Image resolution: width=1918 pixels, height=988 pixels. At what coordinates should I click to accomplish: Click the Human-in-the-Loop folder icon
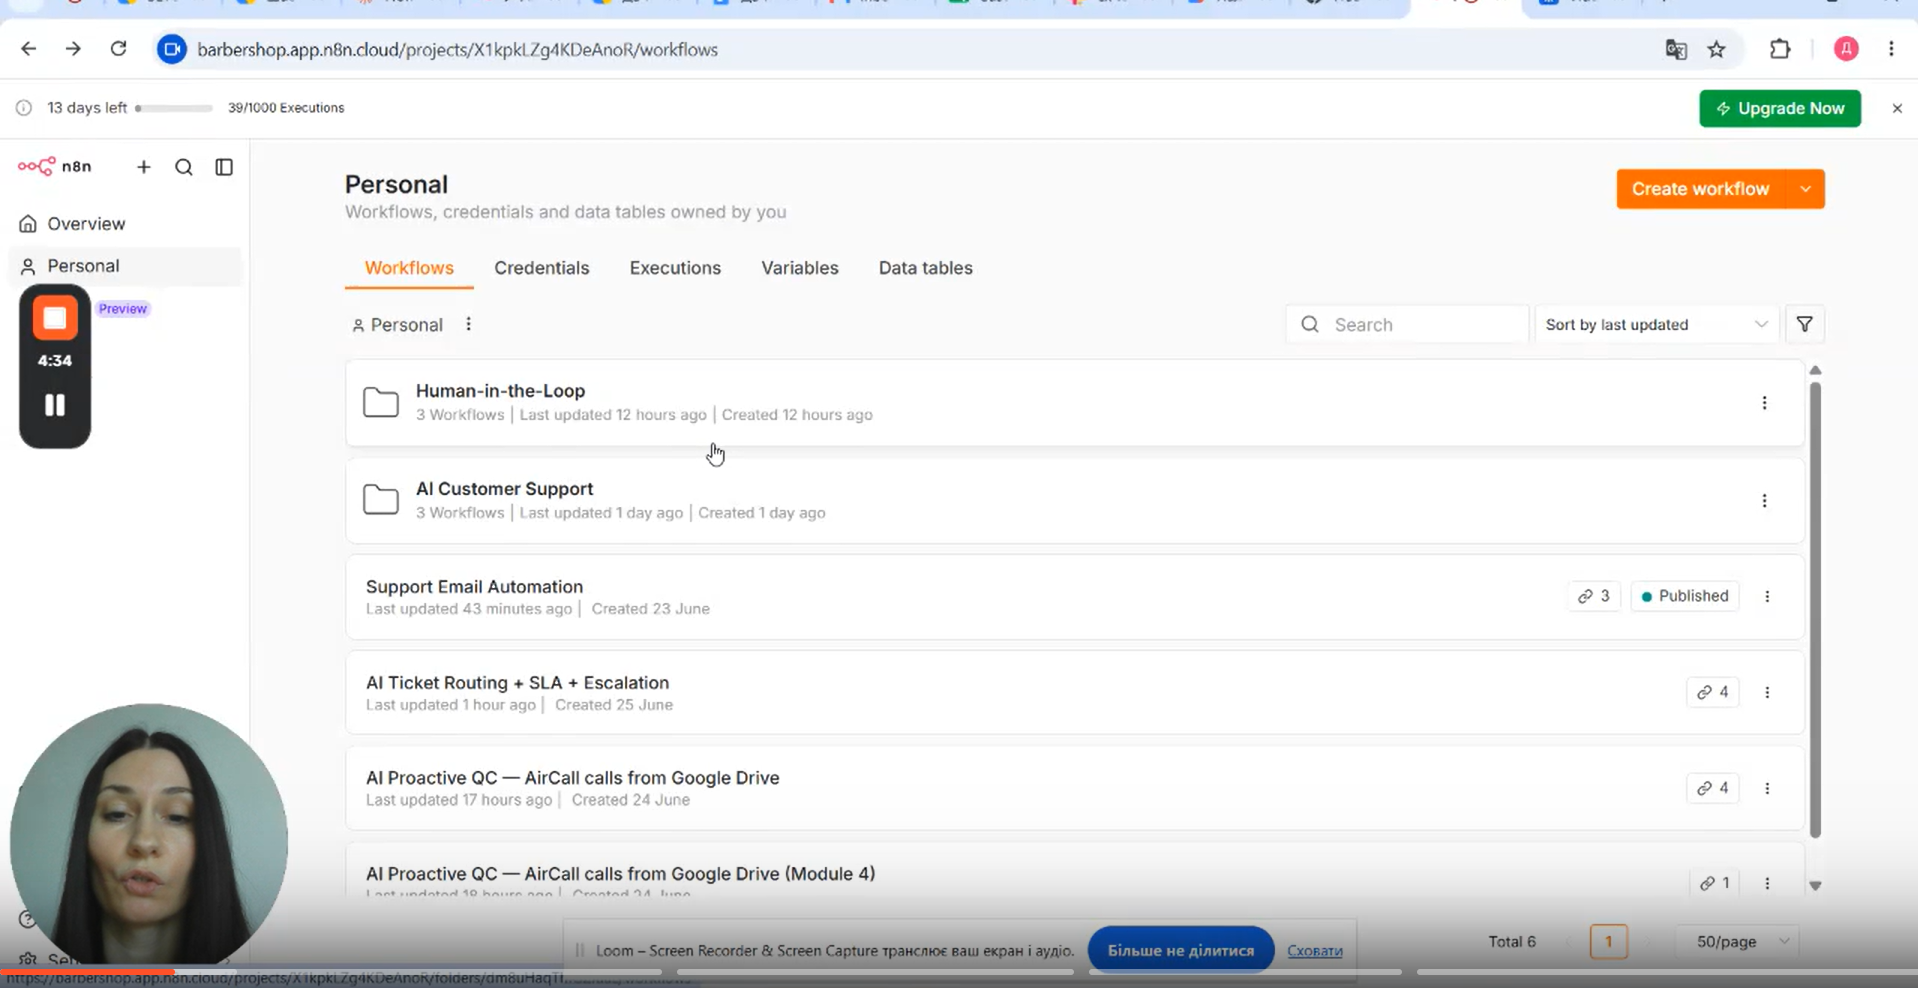[x=381, y=403]
